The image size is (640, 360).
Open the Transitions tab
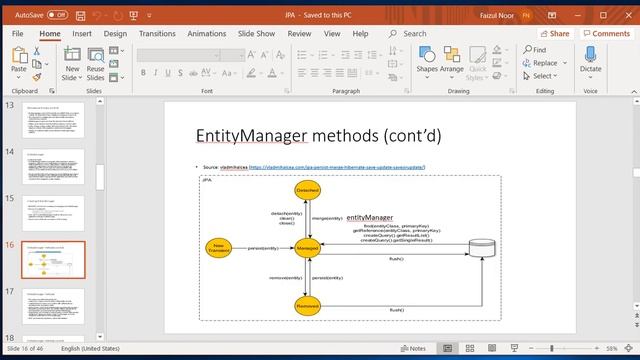click(157, 33)
